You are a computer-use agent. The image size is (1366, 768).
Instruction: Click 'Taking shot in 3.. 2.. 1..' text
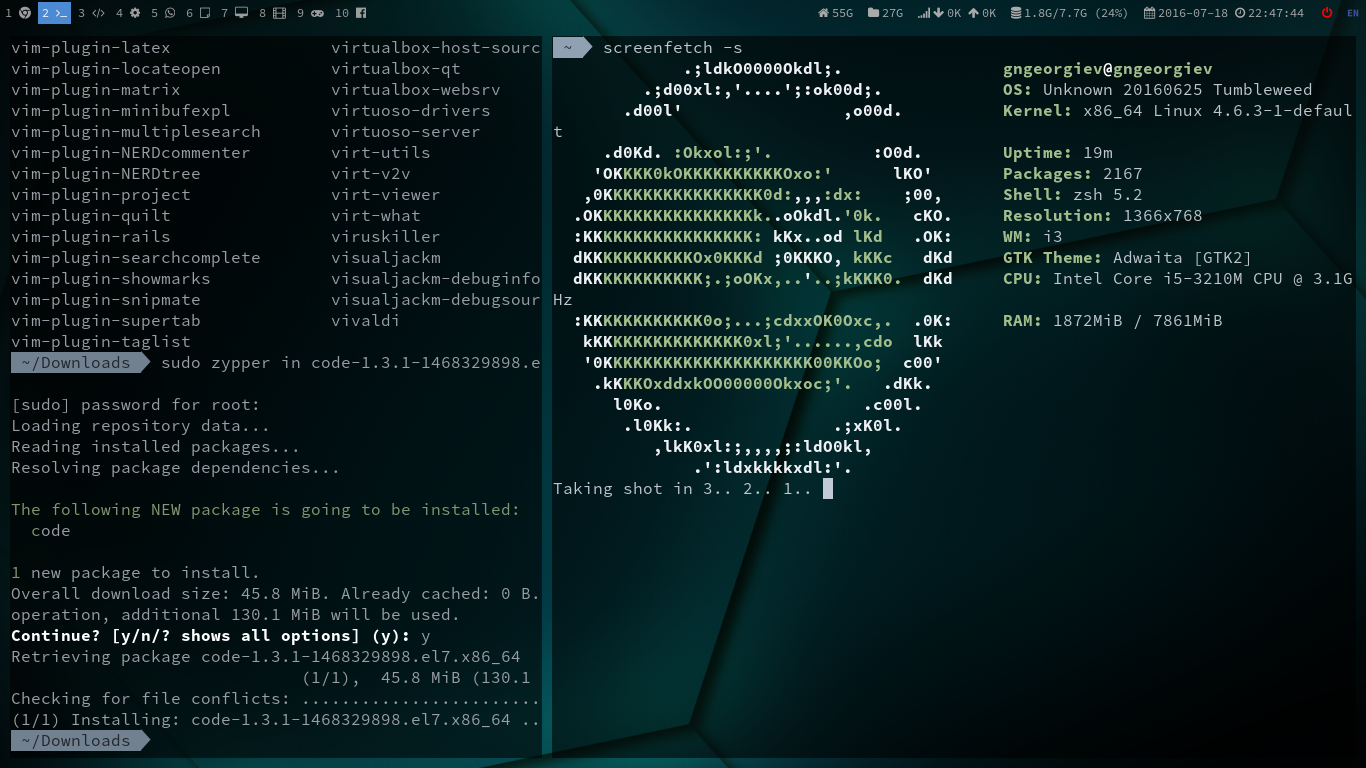(683, 489)
